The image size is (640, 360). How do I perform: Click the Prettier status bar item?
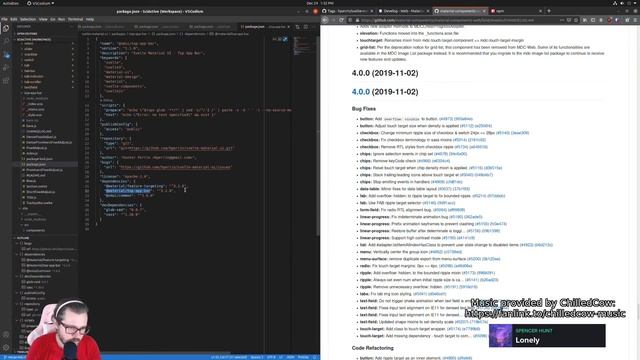pyautogui.click(x=303, y=357)
